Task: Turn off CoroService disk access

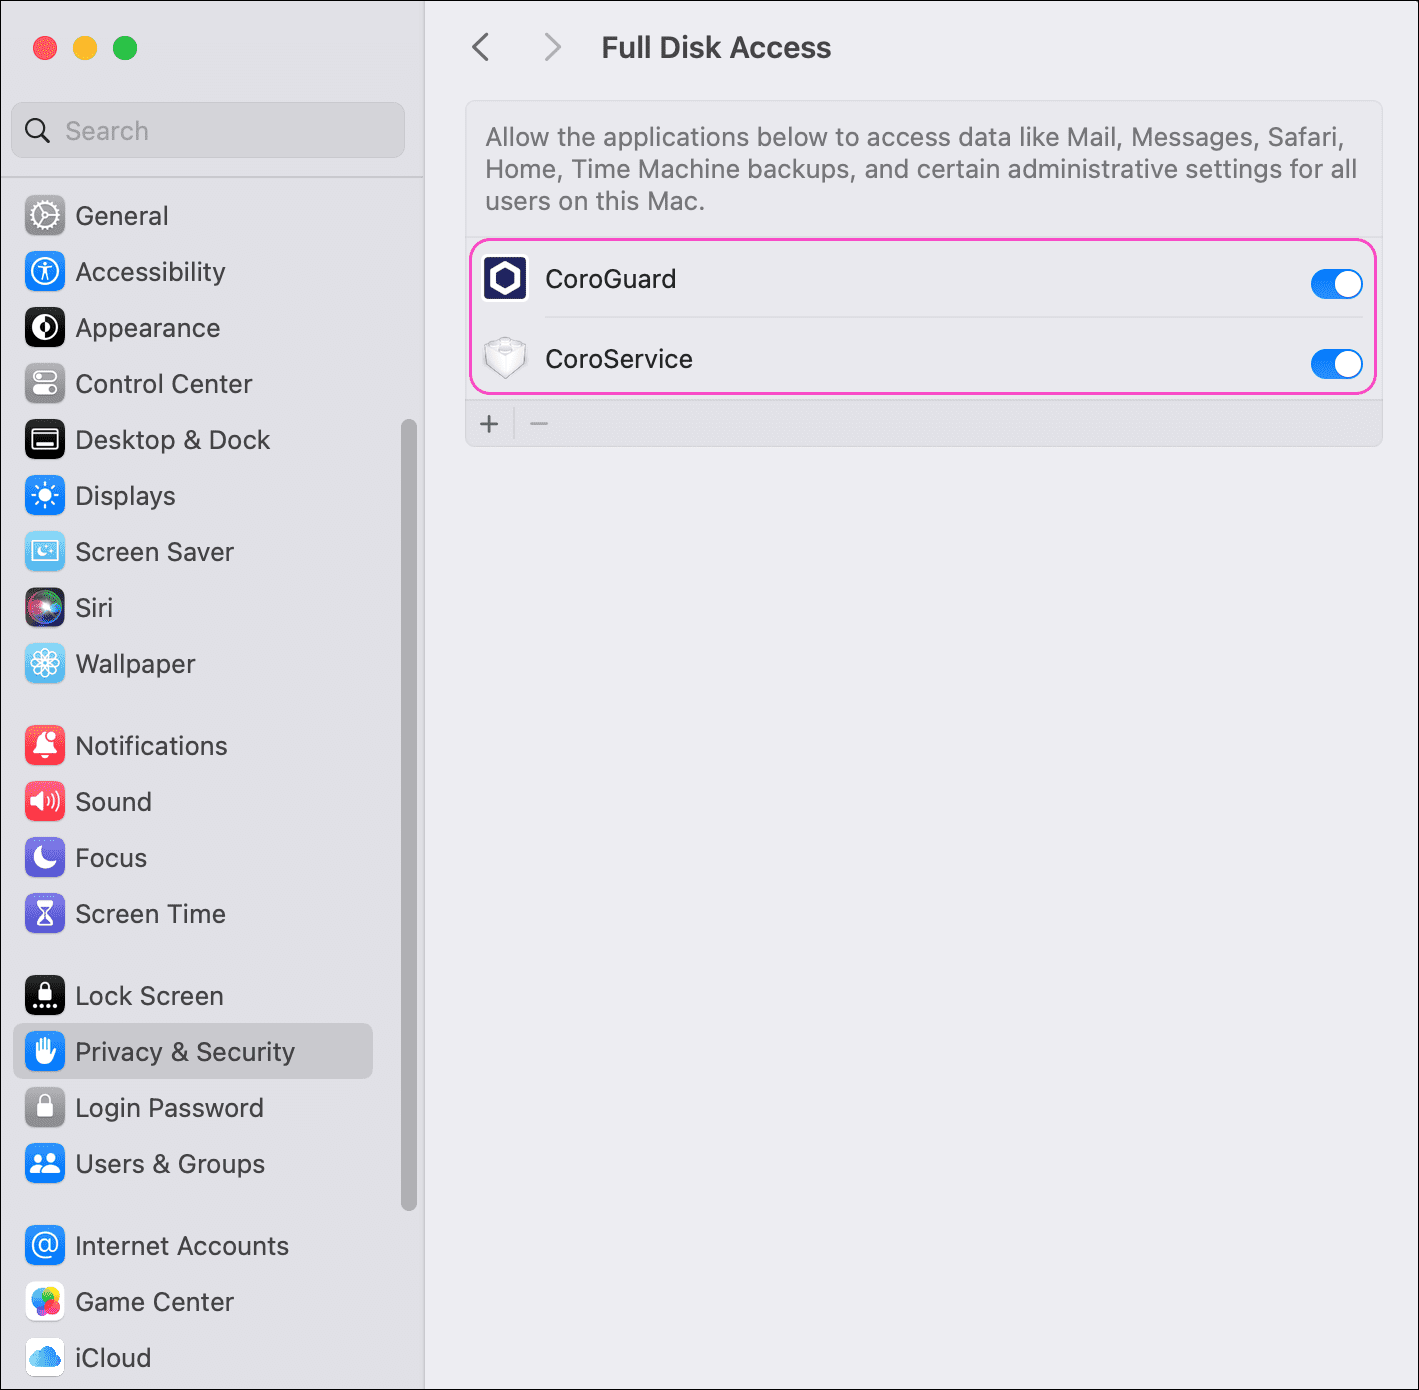Action: pos(1336,364)
